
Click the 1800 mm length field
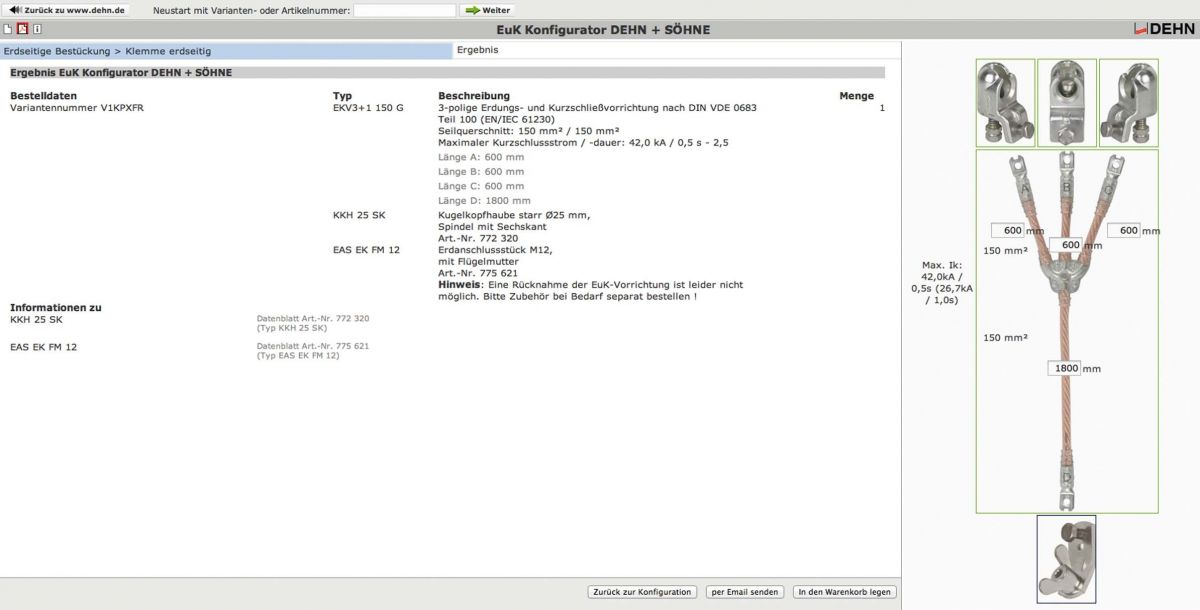click(x=1065, y=368)
